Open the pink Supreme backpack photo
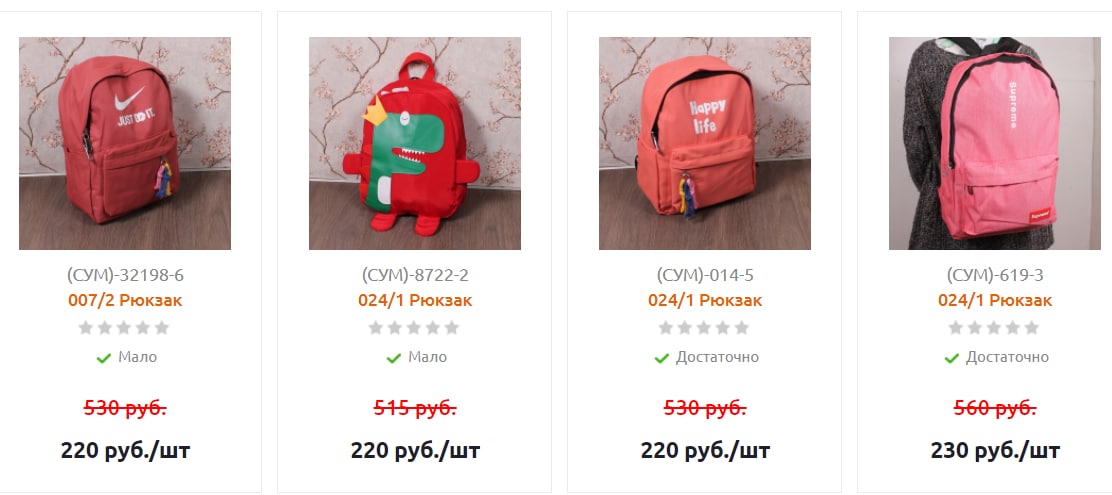1112x495 pixels. click(995, 143)
